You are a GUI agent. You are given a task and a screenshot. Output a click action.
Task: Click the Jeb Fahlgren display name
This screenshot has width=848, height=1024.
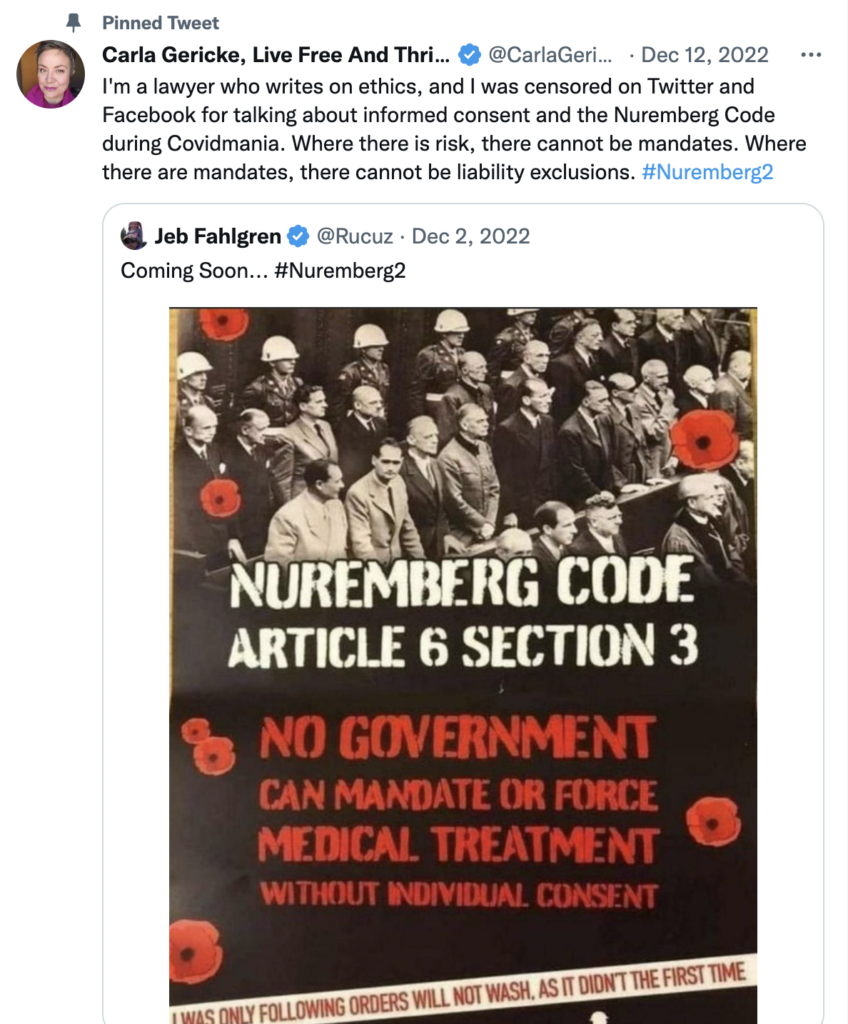point(218,236)
